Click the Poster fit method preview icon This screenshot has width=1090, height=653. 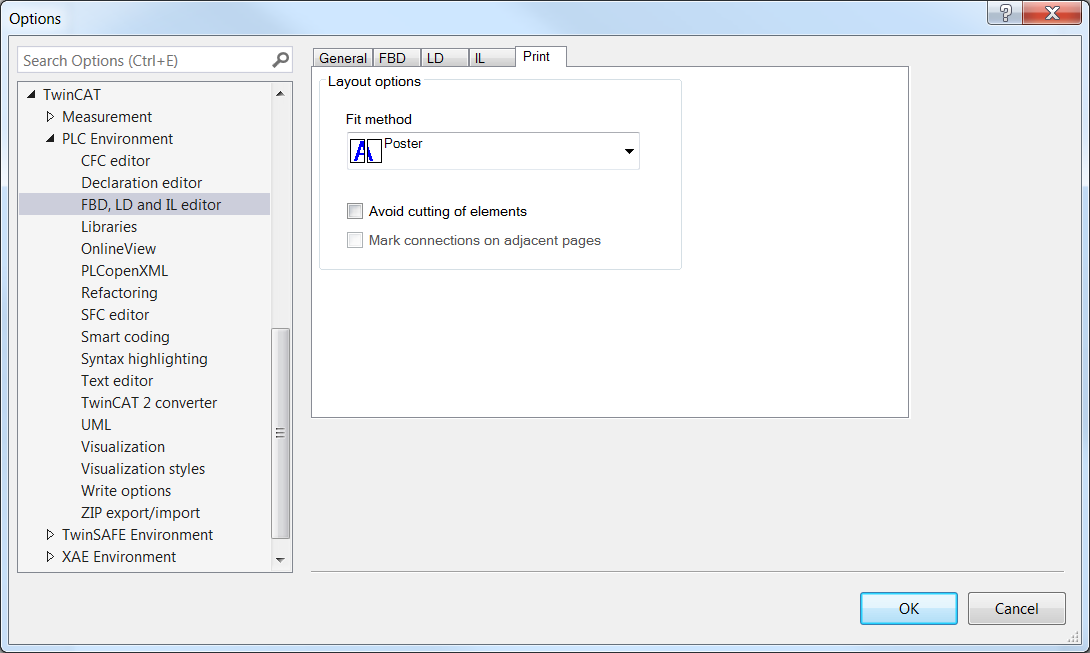[366, 150]
